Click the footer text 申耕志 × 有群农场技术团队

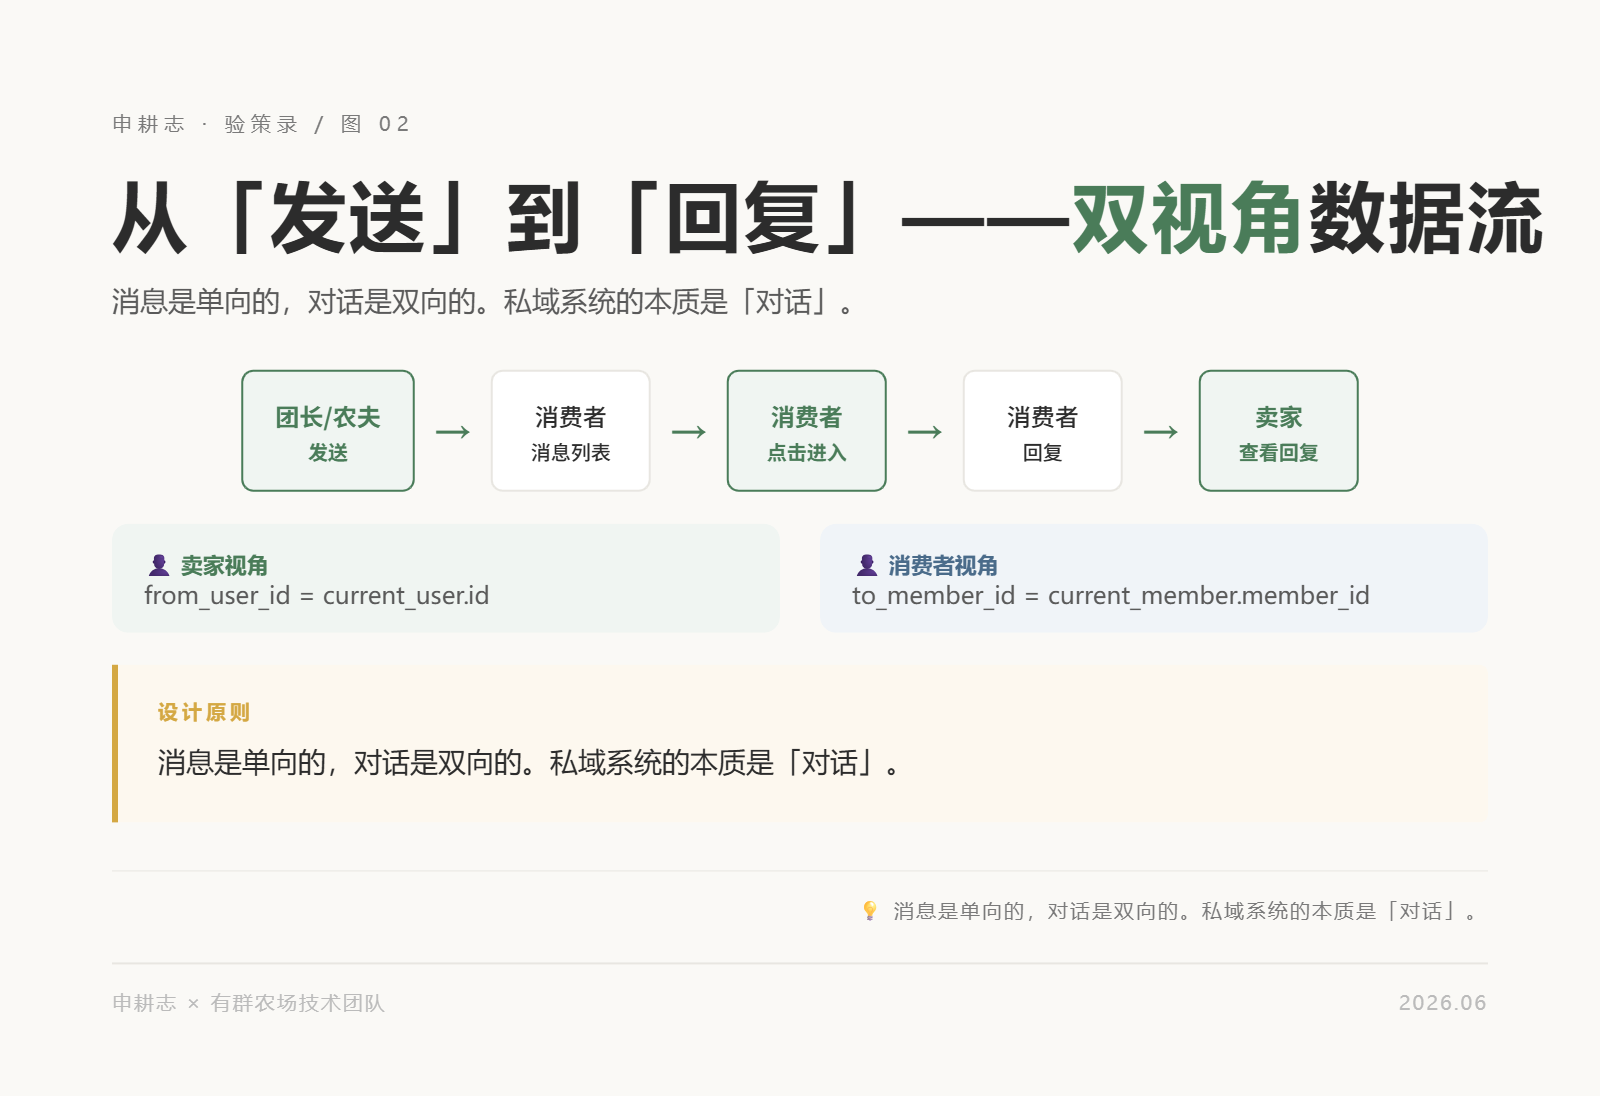(x=248, y=1003)
